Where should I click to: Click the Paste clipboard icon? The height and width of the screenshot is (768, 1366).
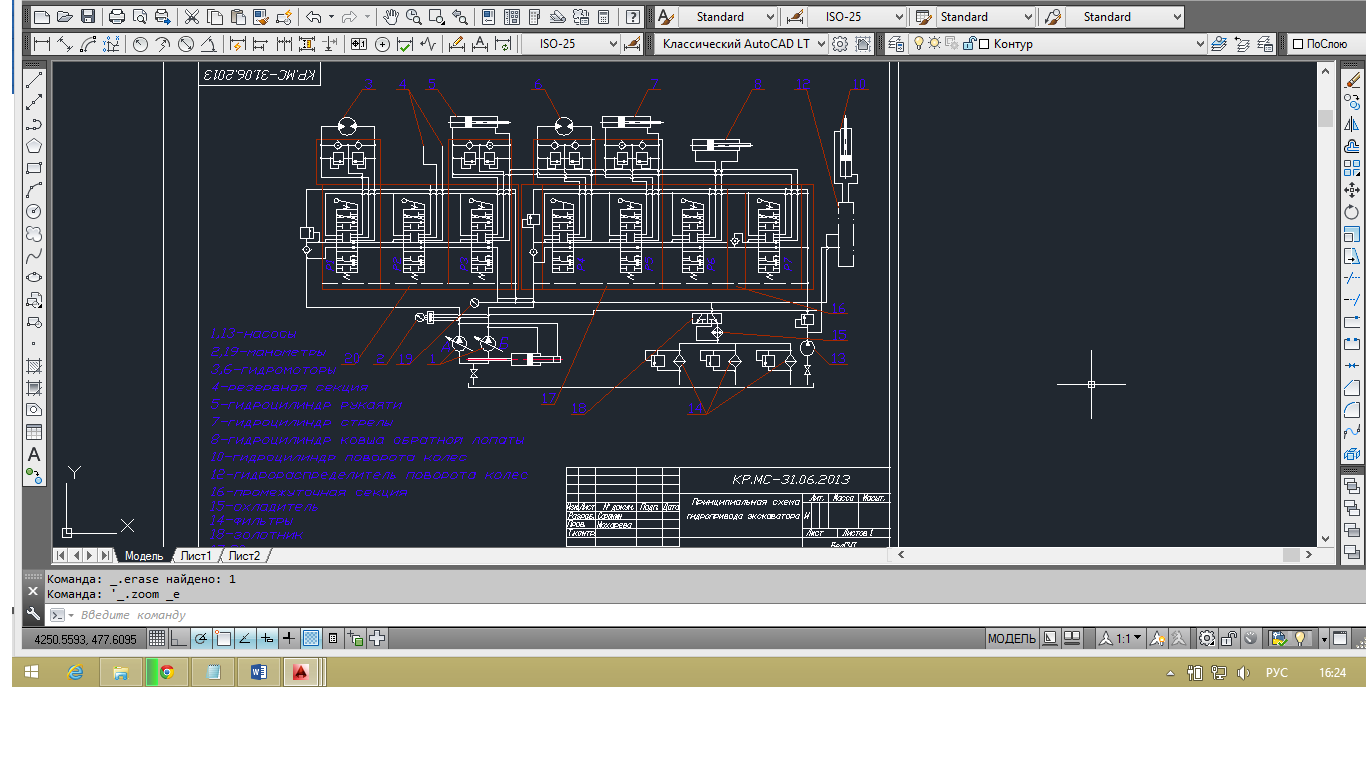[x=238, y=17]
